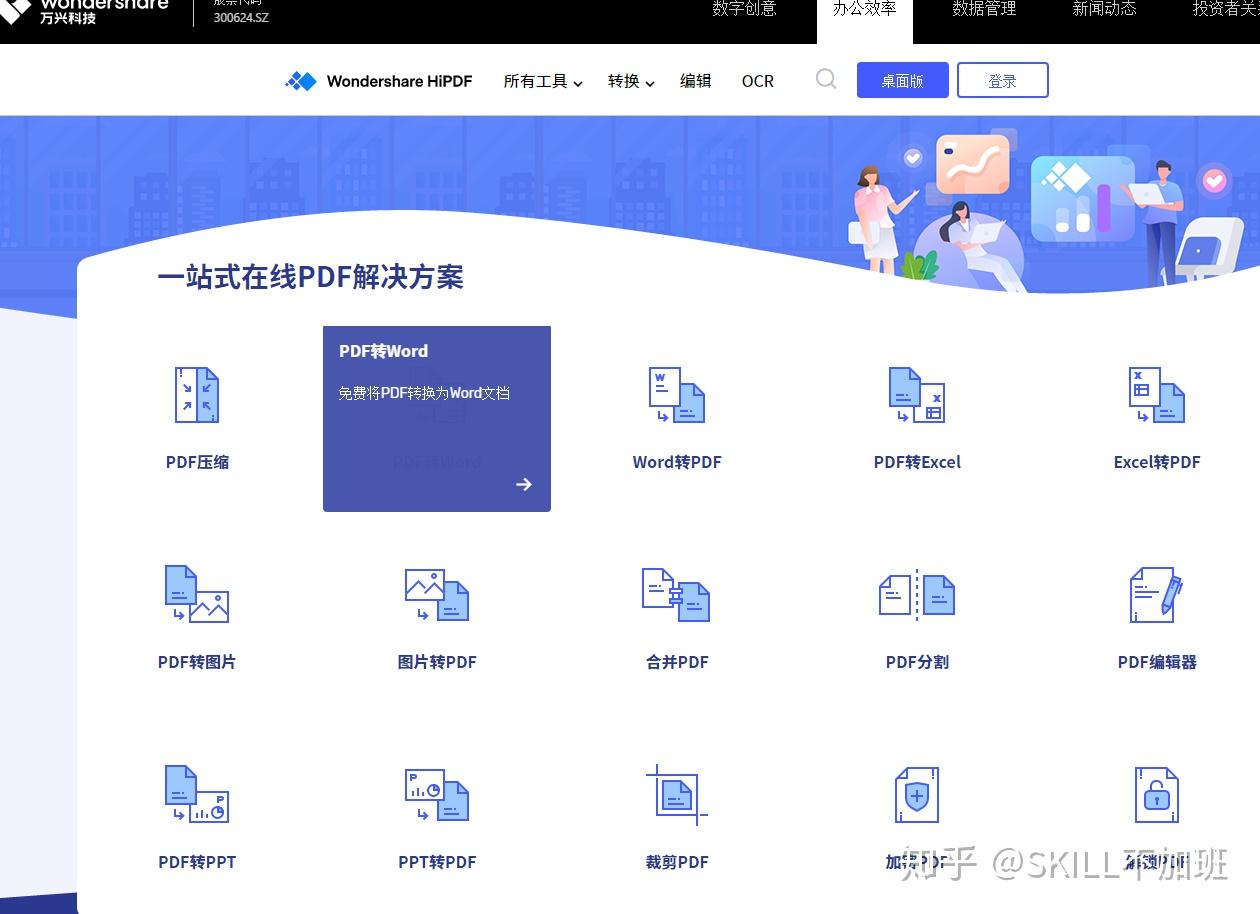The height and width of the screenshot is (914, 1260).
Task: Open the 新闻动态 tab
Action: (x=1104, y=9)
